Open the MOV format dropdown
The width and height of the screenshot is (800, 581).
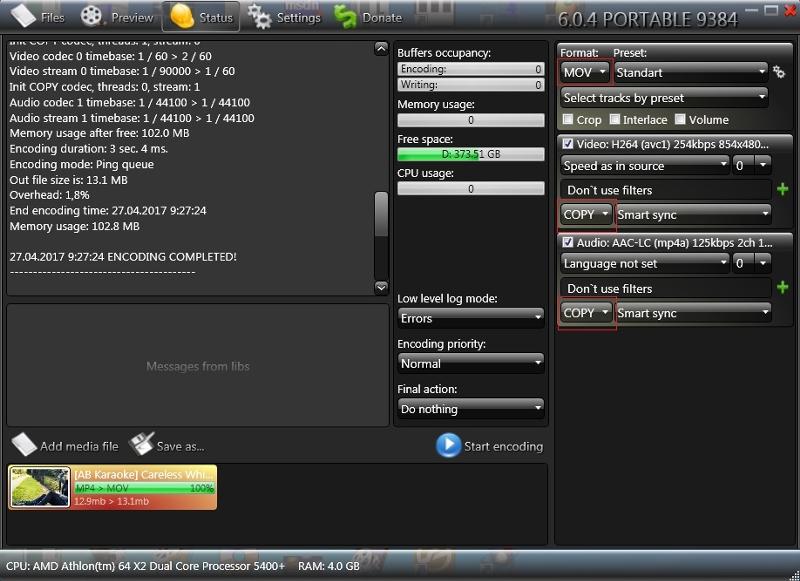pyautogui.click(x=585, y=73)
